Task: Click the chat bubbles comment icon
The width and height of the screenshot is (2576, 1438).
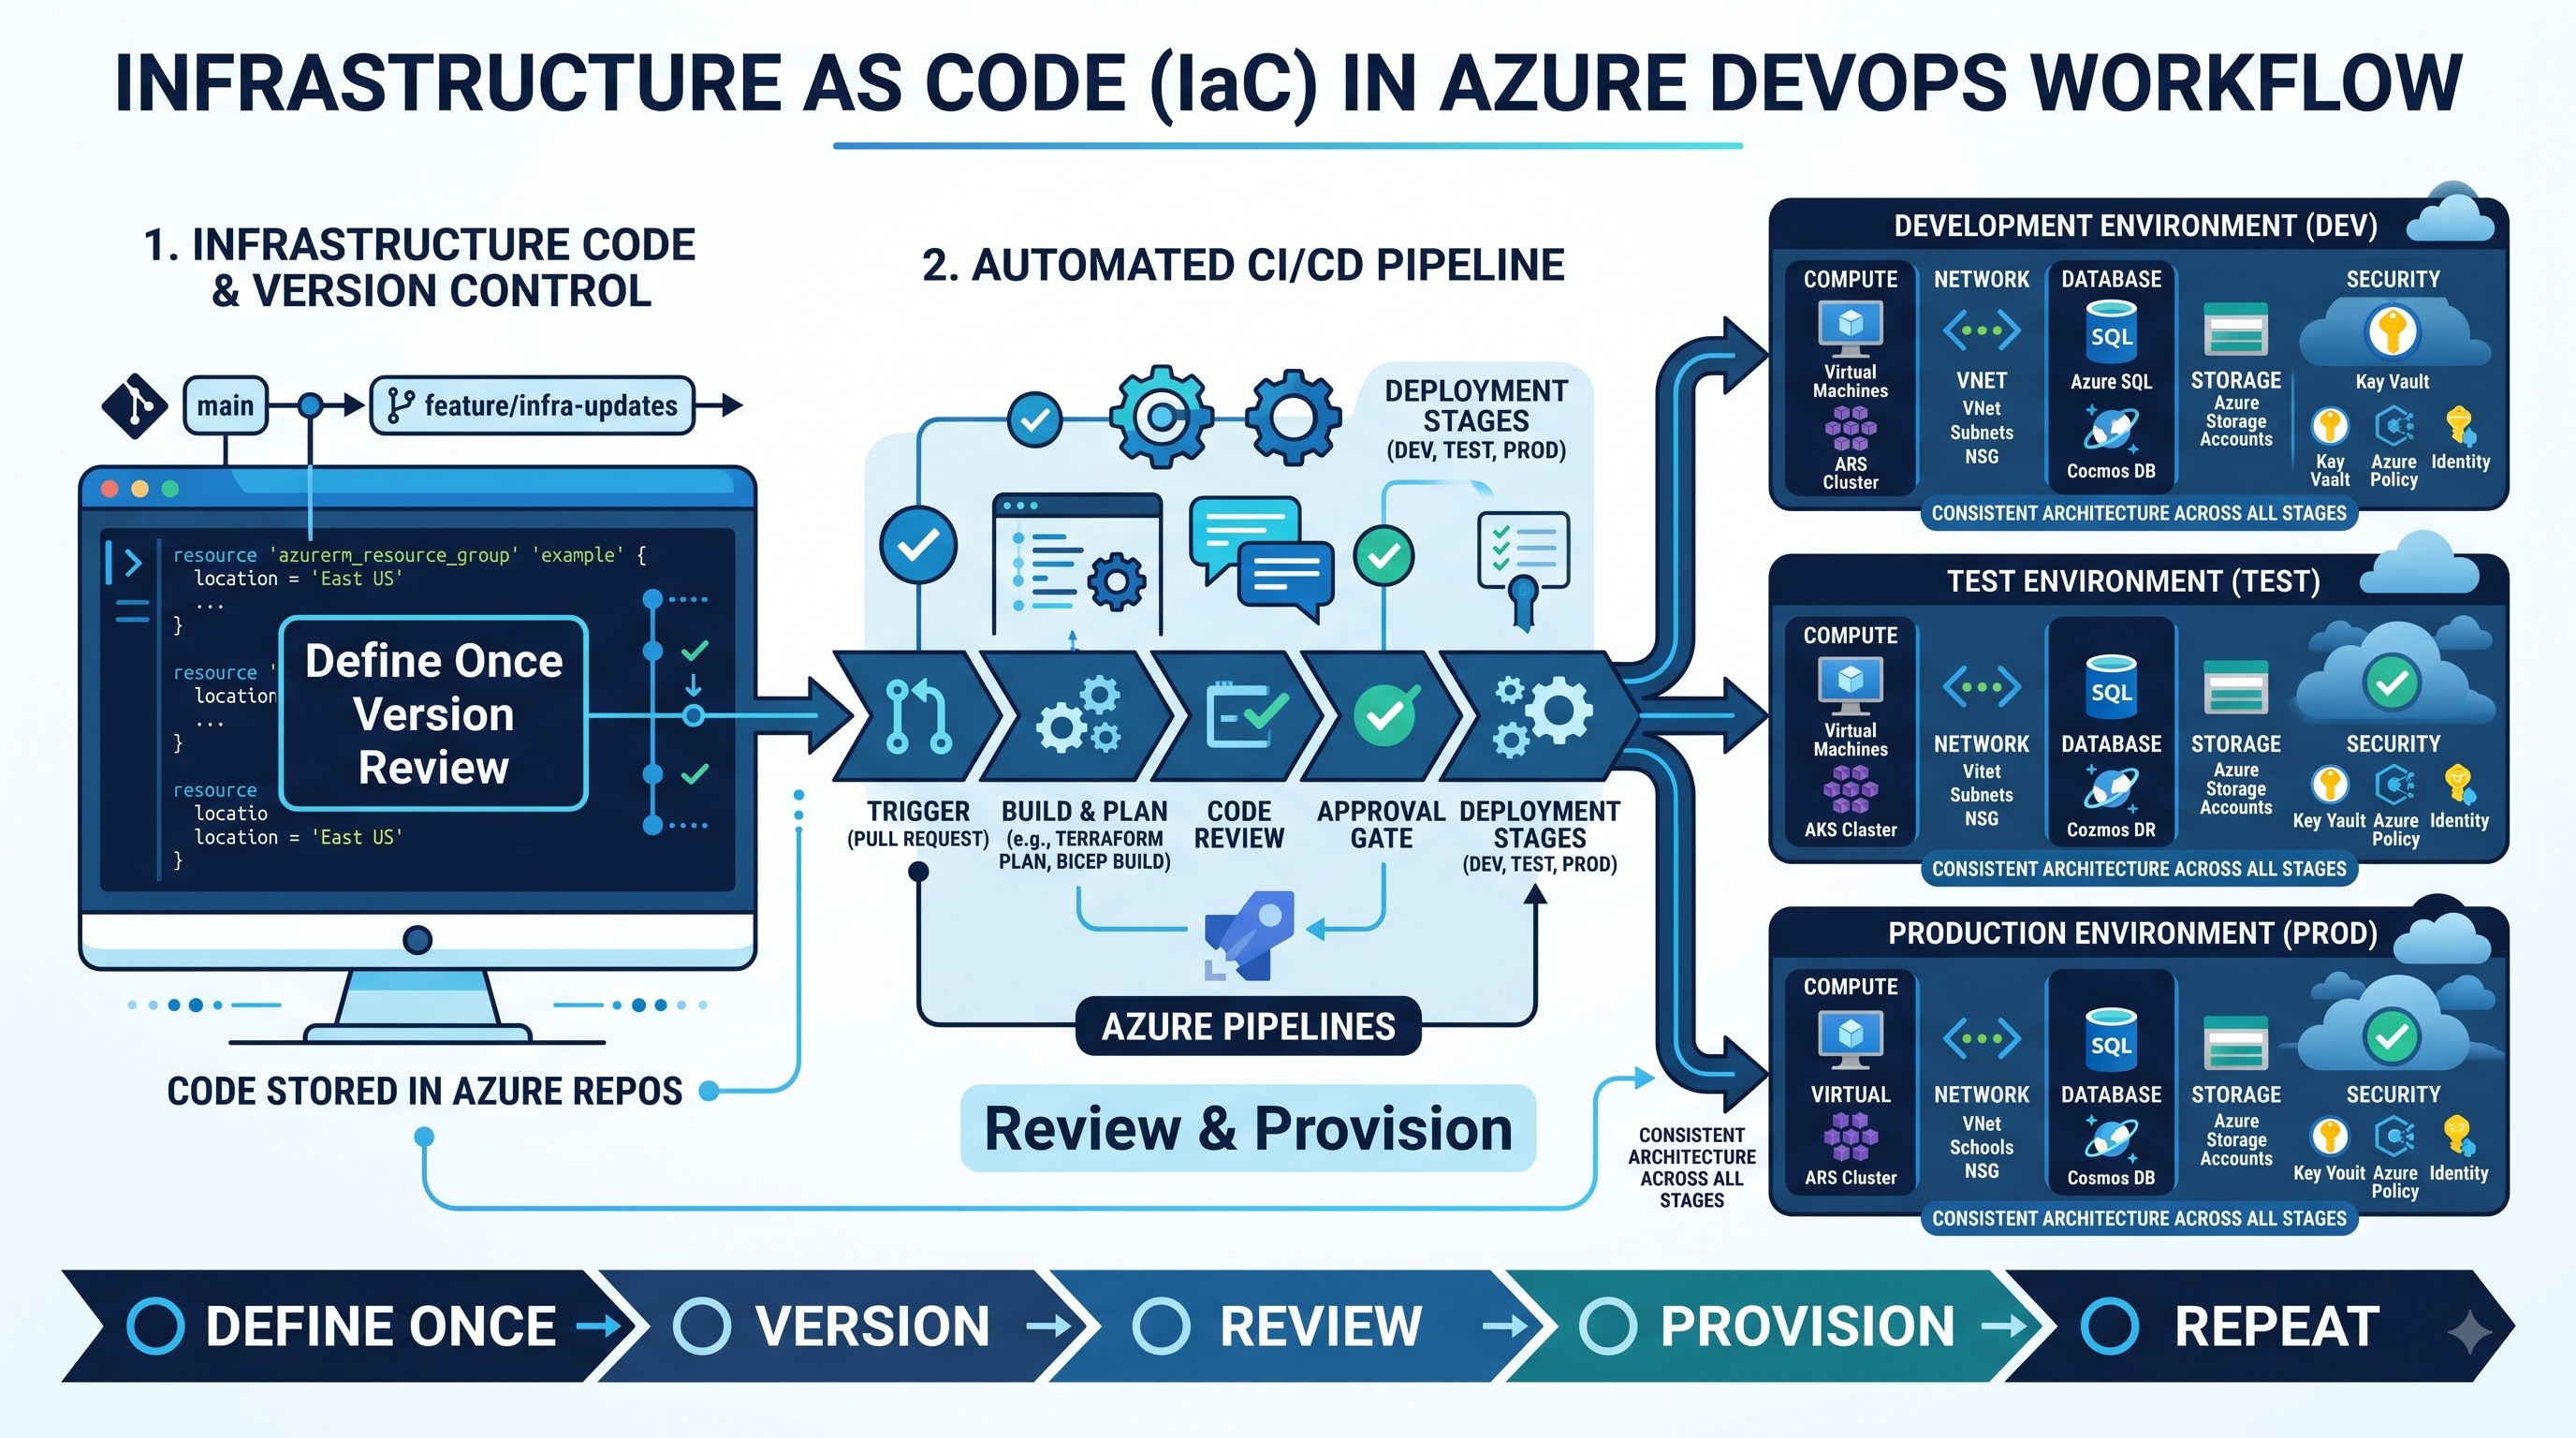Action: coord(1261,559)
